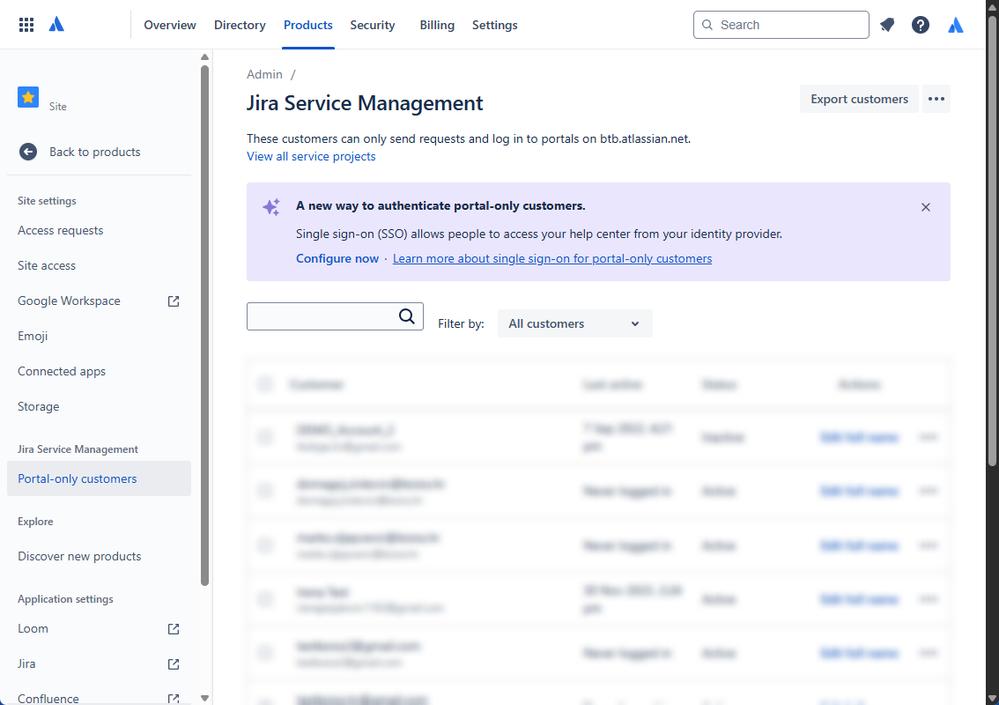Click the main page vertical scrollbar

coord(993,242)
